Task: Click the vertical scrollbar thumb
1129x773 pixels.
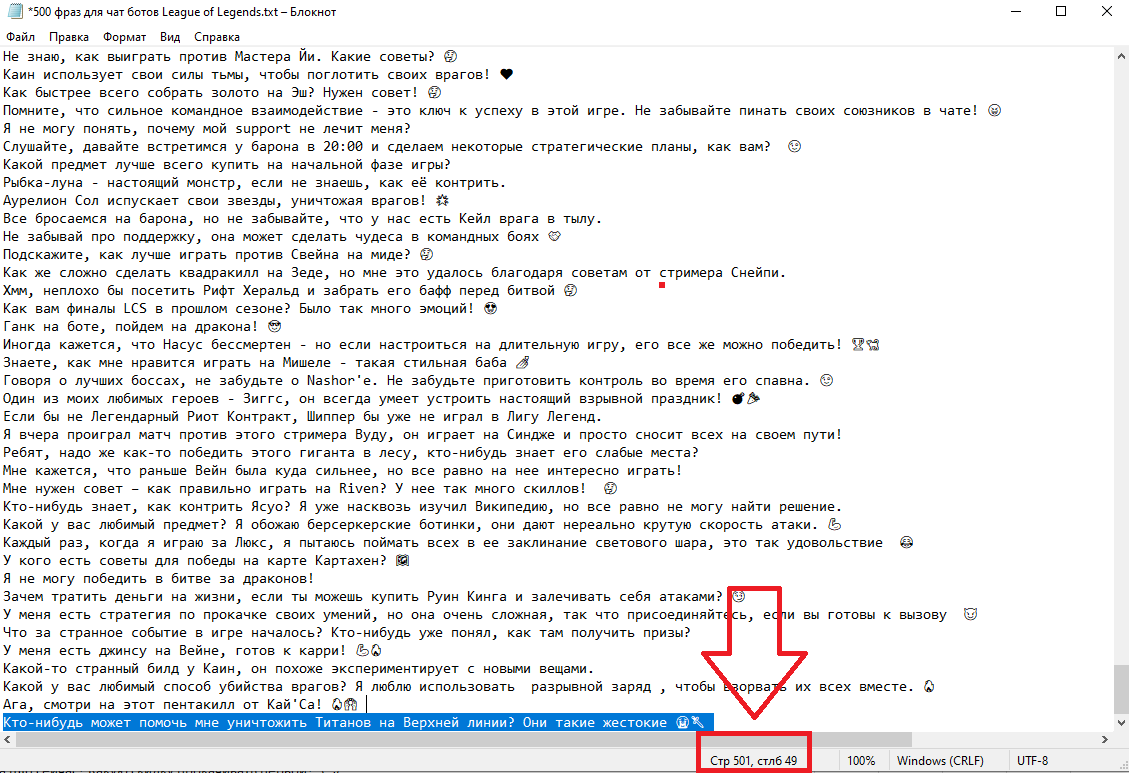Action: pos(1120,690)
